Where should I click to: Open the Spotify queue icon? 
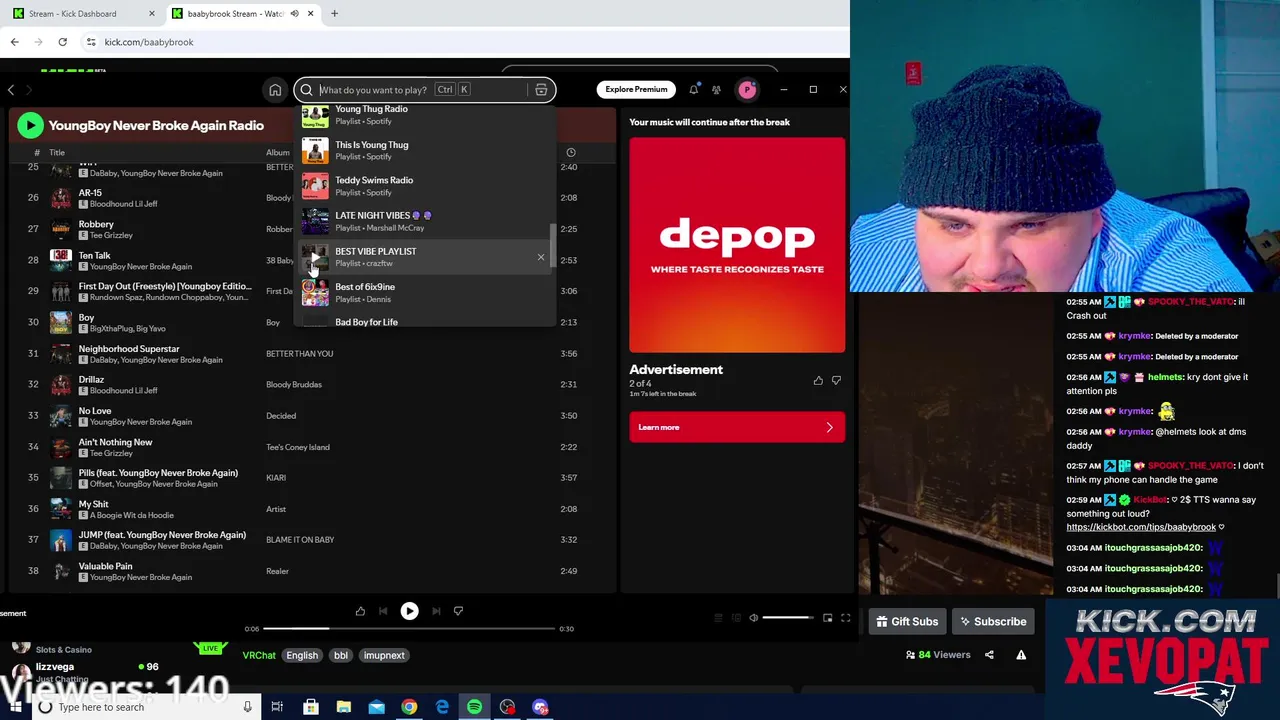(x=718, y=618)
